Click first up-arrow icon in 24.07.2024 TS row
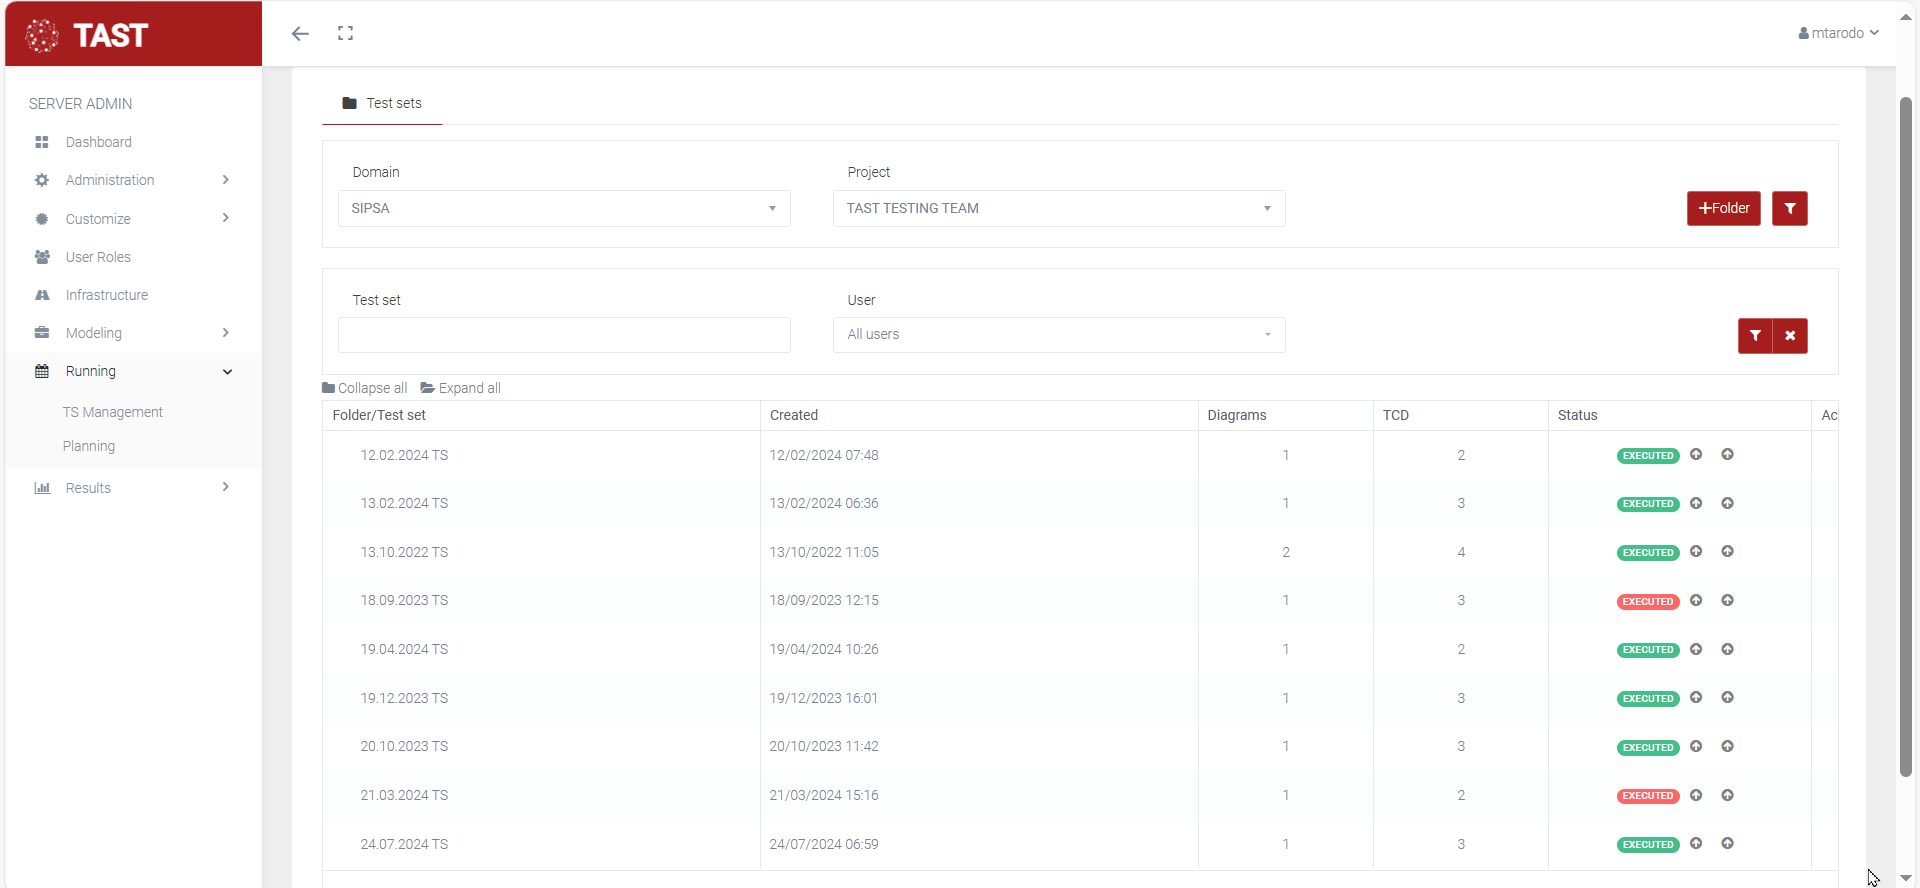This screenshot has height=888, width=1920. point(1696,844)
